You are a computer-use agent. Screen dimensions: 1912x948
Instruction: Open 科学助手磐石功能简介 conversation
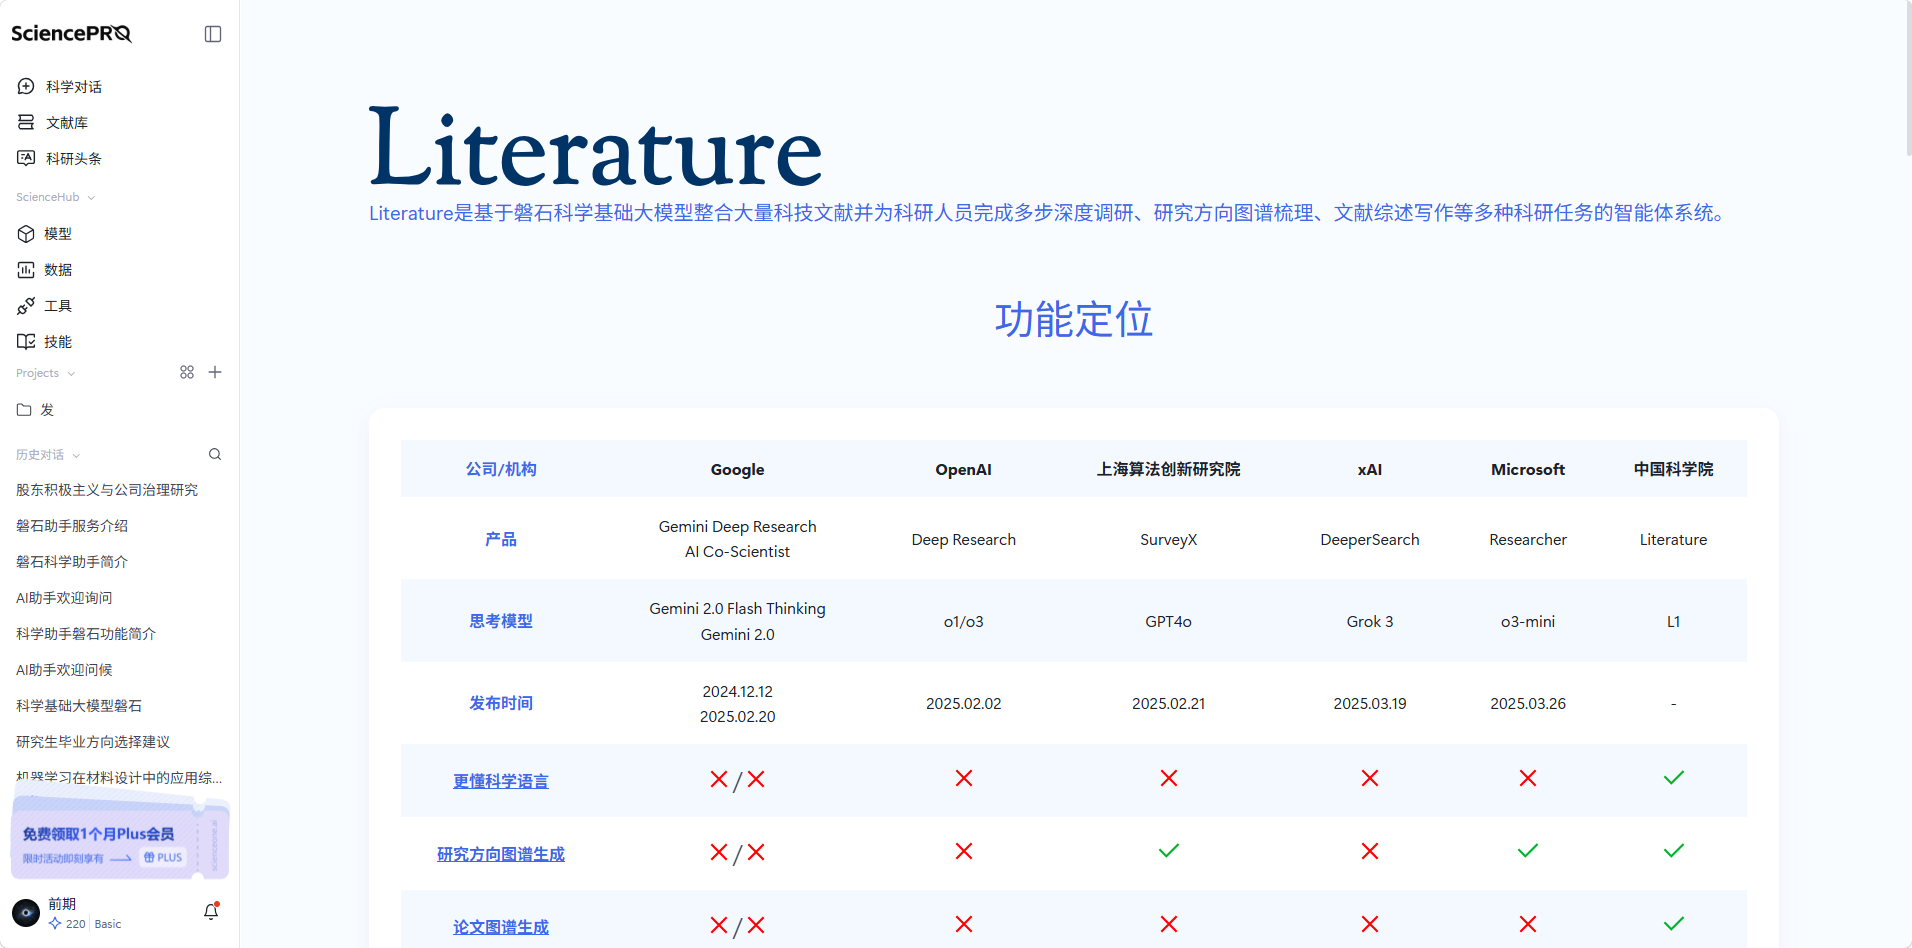(x=86, y=634)
